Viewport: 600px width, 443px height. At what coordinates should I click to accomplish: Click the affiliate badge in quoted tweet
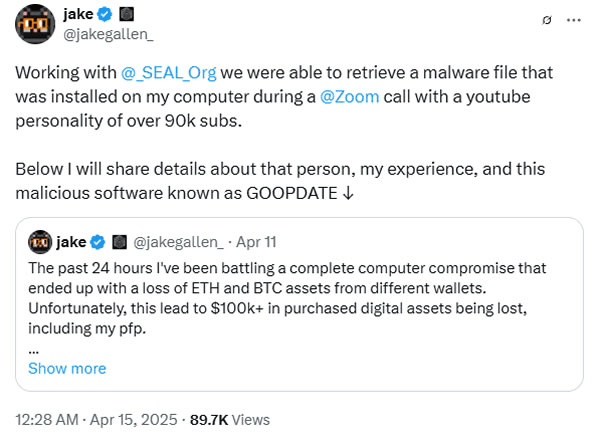(117, 241)
